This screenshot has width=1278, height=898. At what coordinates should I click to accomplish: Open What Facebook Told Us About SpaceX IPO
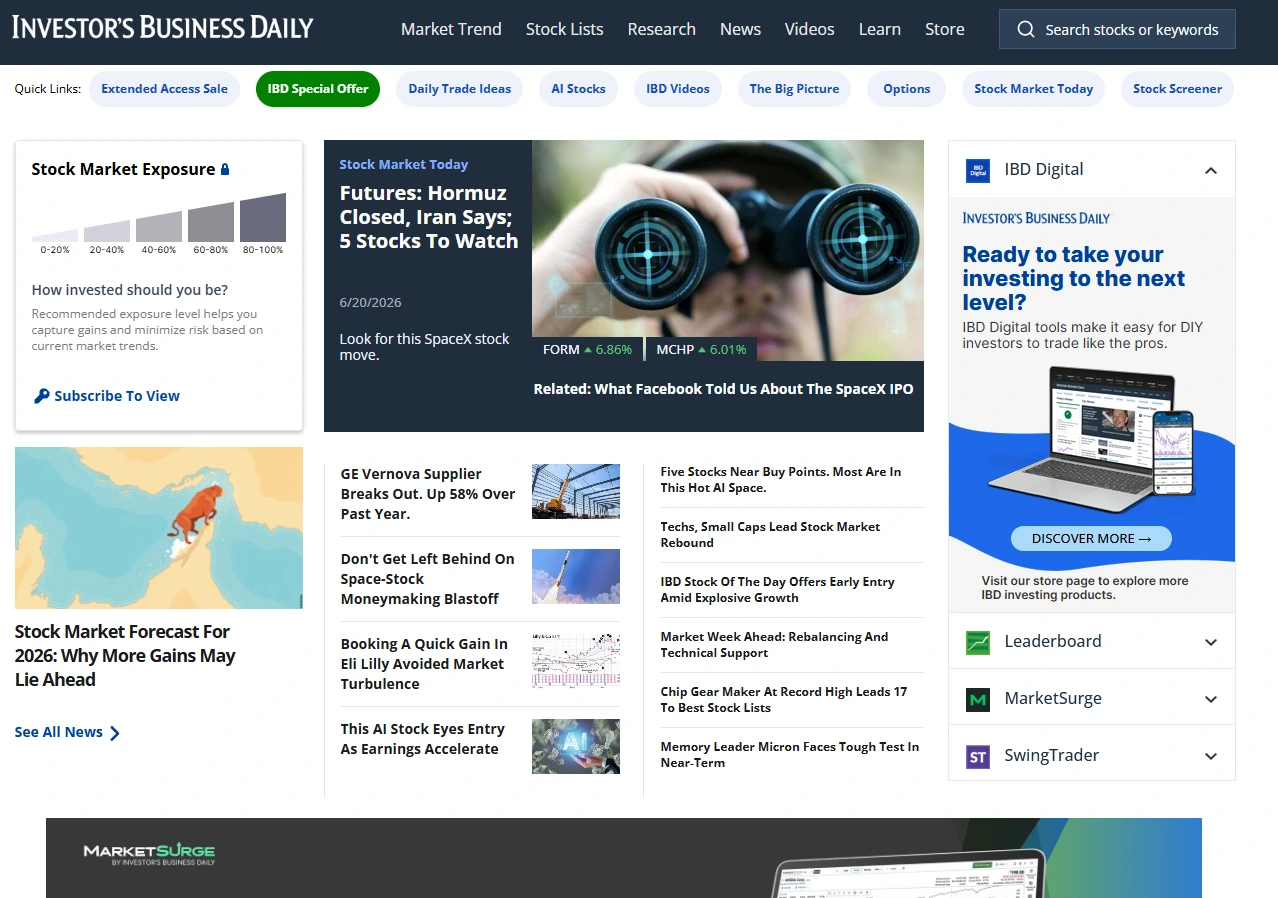[724, 389]
